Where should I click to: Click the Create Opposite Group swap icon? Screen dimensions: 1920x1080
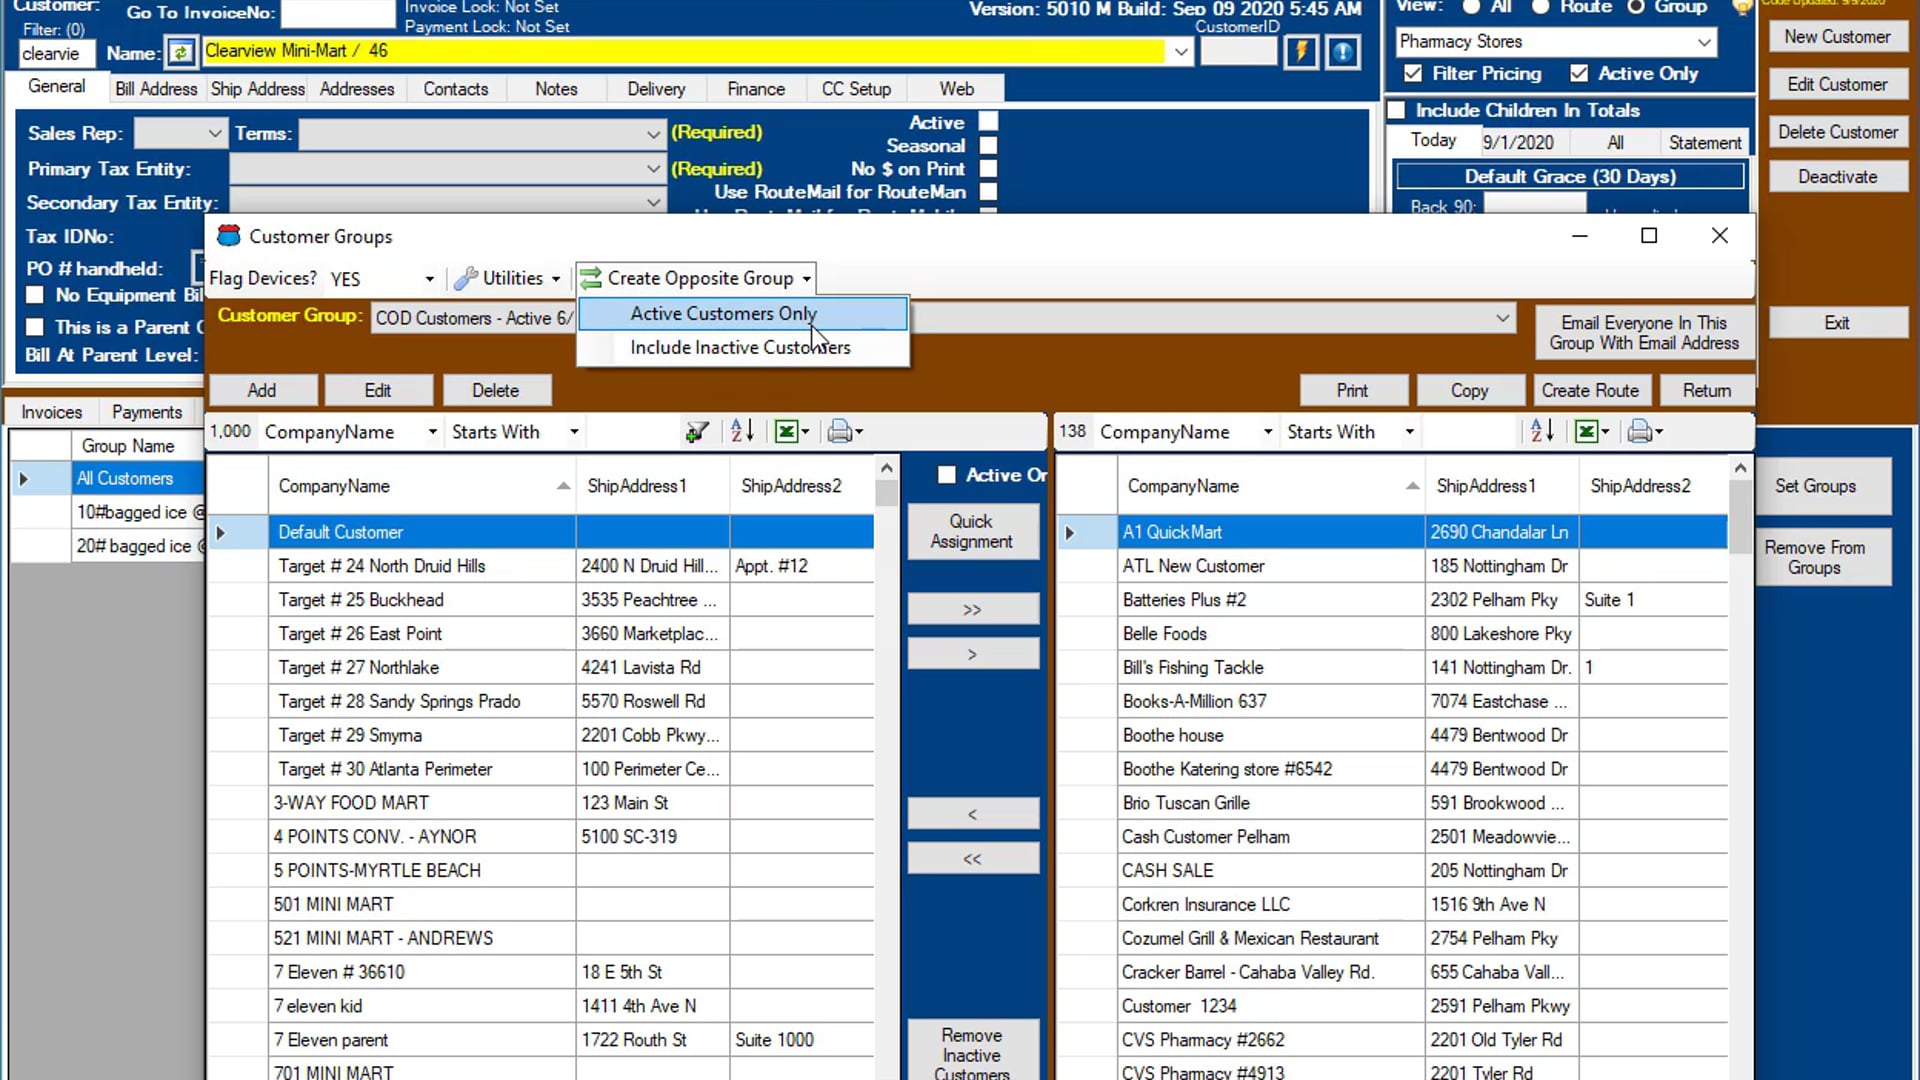(591, 278)
